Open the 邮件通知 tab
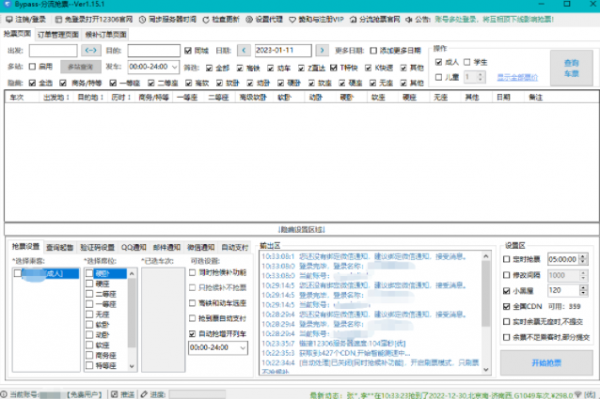 point(167,248)
